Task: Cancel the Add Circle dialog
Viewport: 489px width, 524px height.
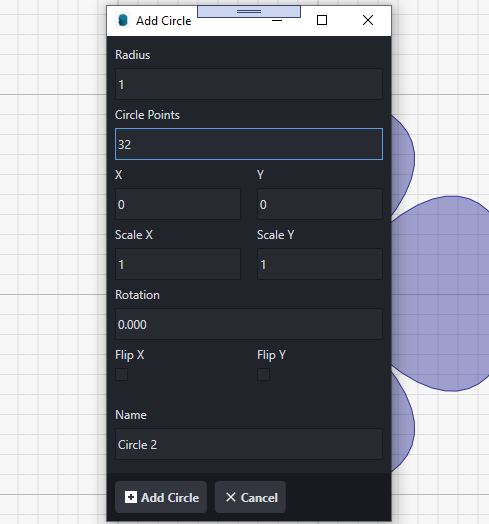Action: coord(250,497)
